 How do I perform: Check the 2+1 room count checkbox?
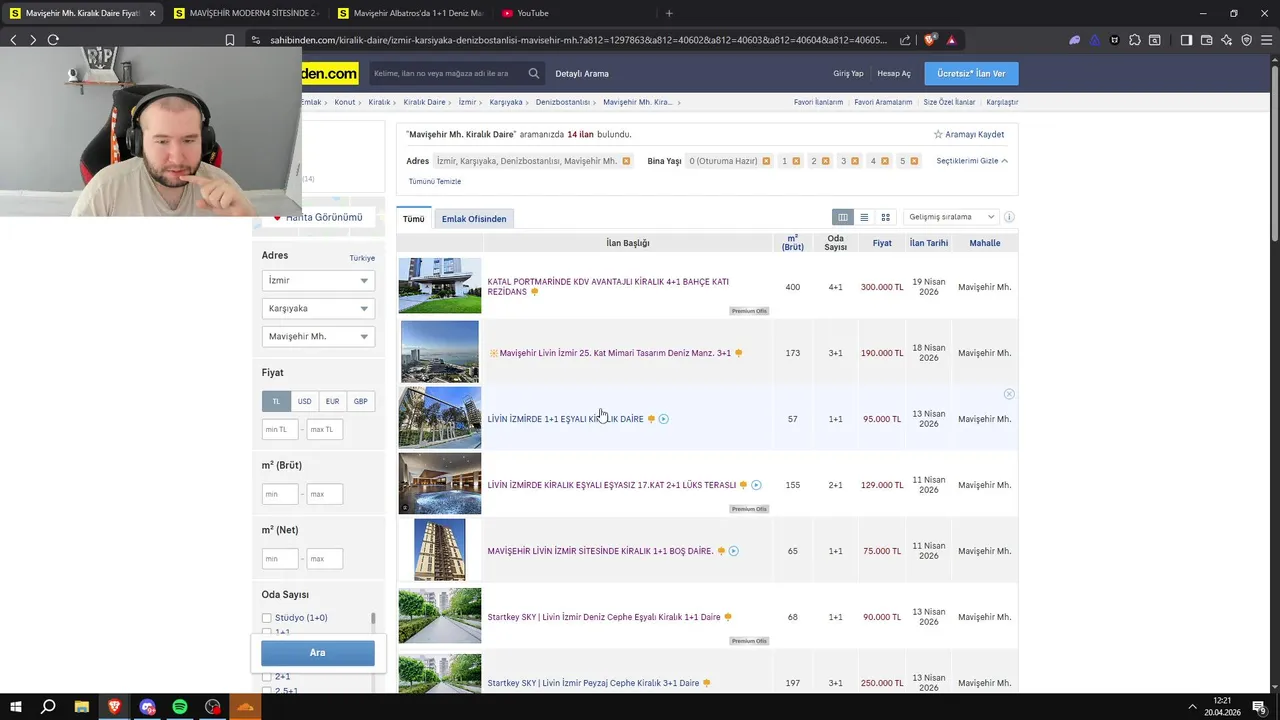[x=266, y=676]
